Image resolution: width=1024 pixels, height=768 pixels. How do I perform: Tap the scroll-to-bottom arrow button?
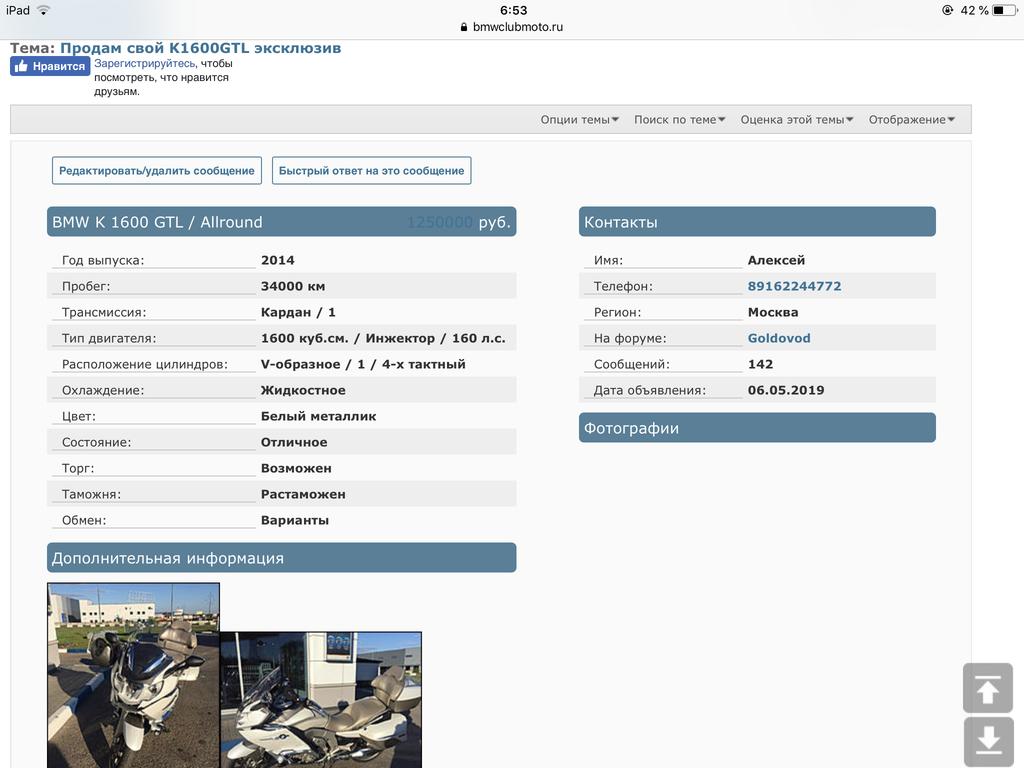tap(988, 741)
